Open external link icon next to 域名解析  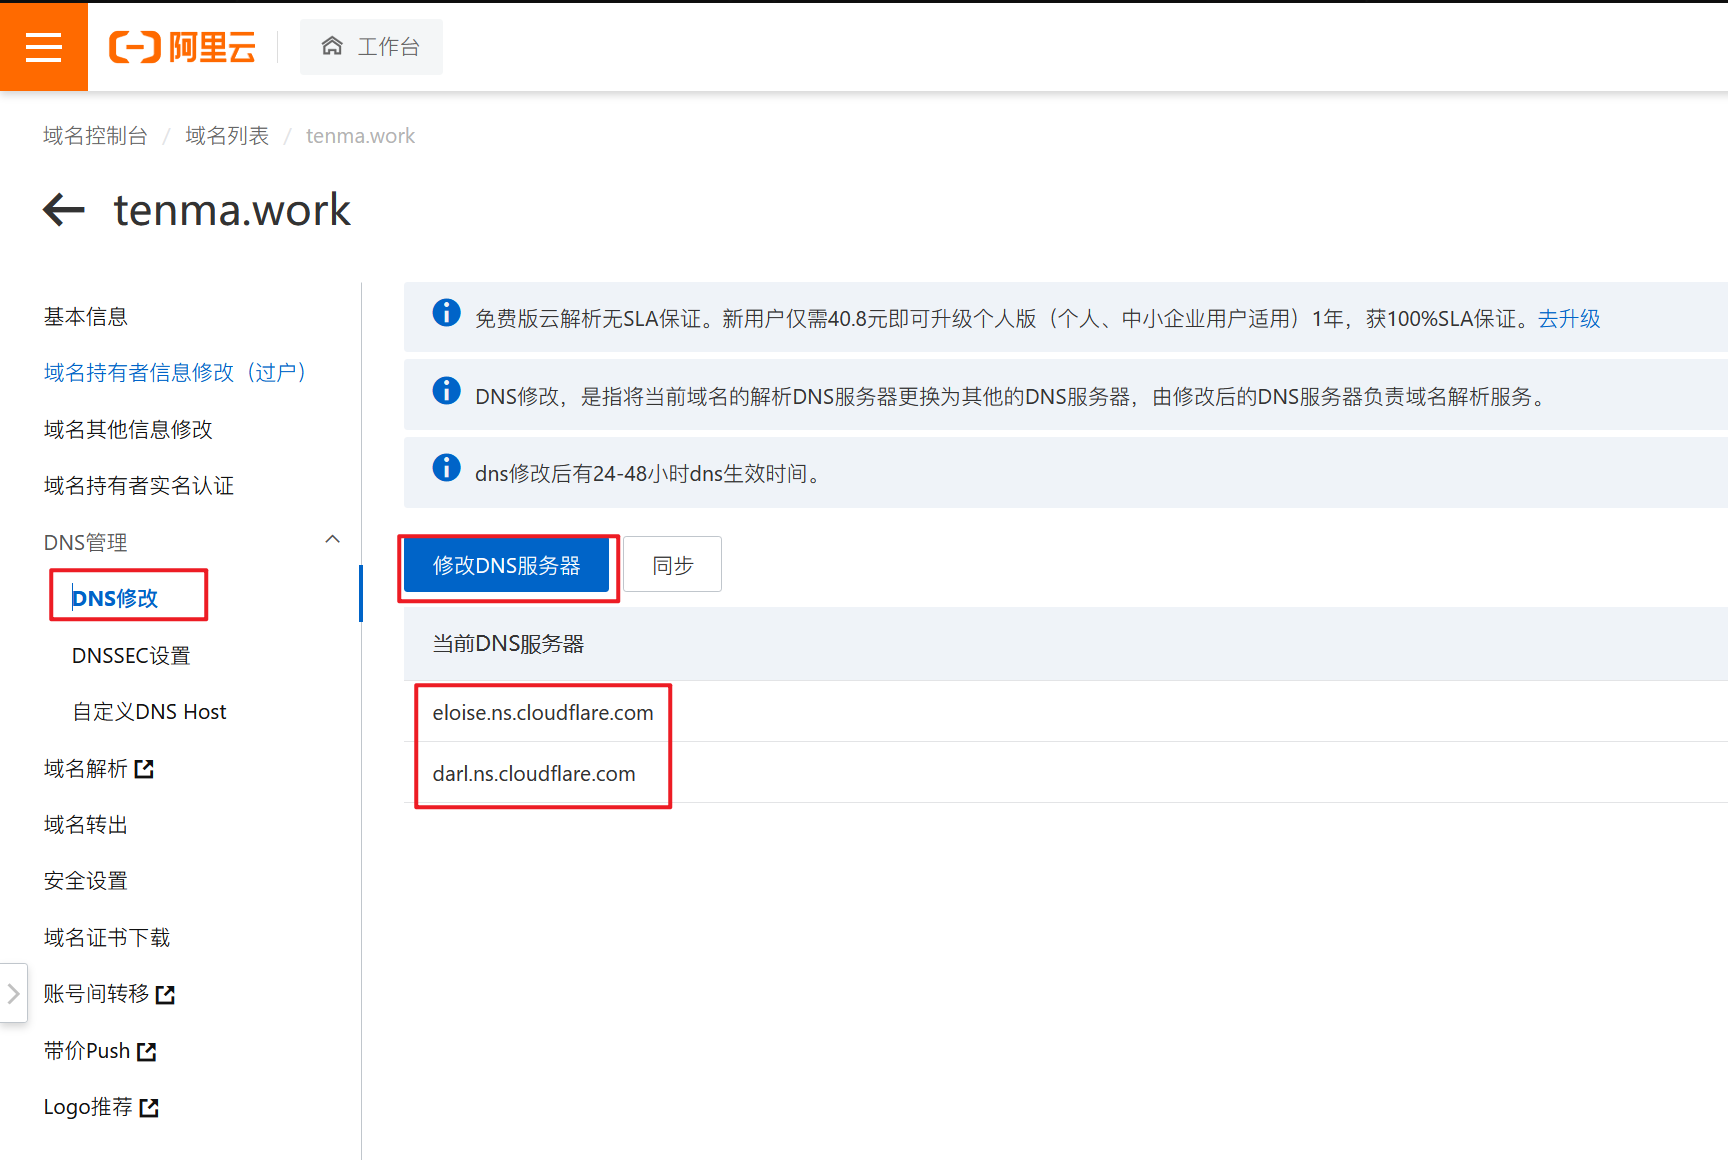click(x=145, y=769)
